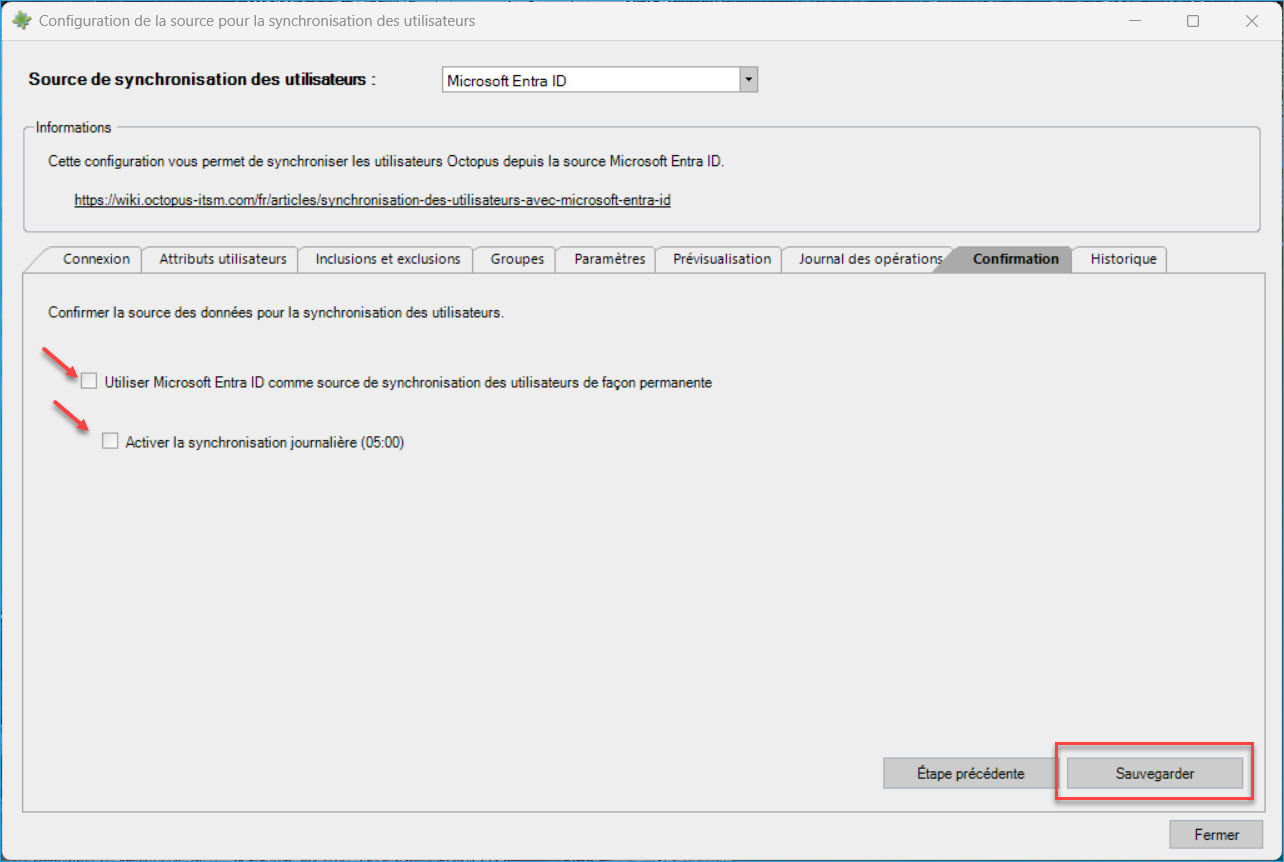Go to the Groupes tab
Screen dimensions: 1284x862
516,259
